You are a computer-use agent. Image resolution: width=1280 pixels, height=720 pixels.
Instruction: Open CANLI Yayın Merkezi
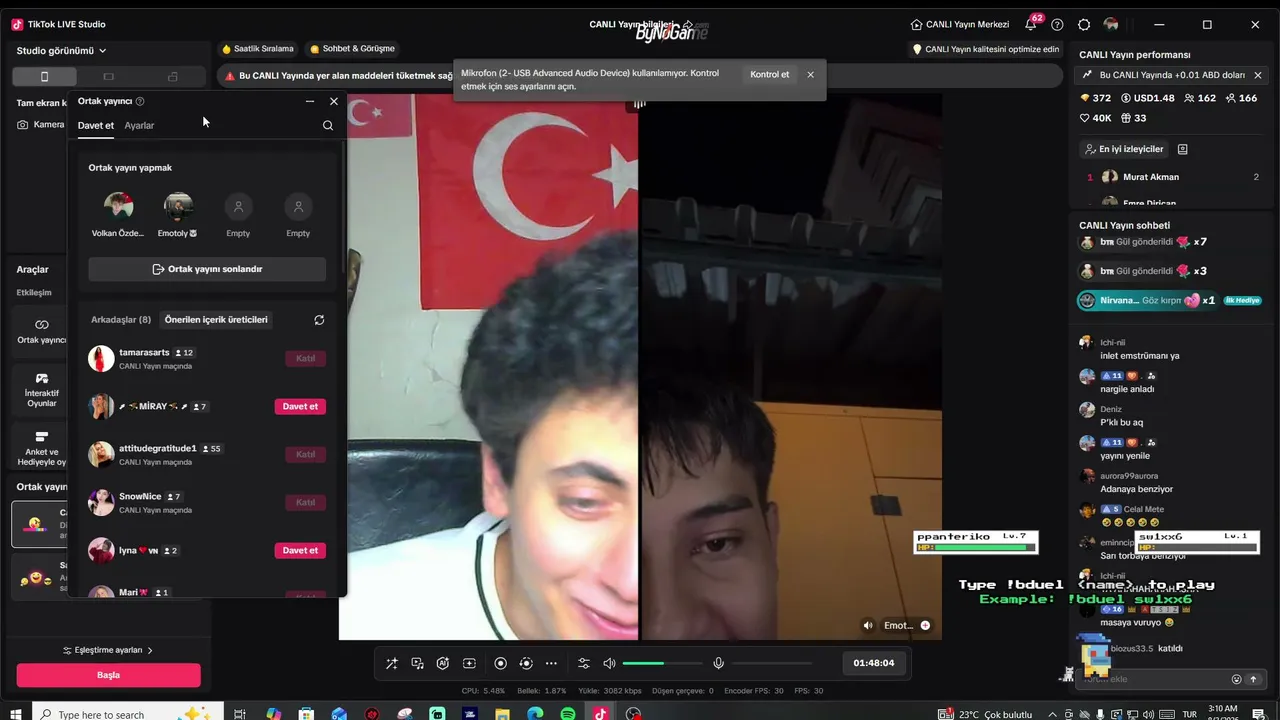pos(960,24)
